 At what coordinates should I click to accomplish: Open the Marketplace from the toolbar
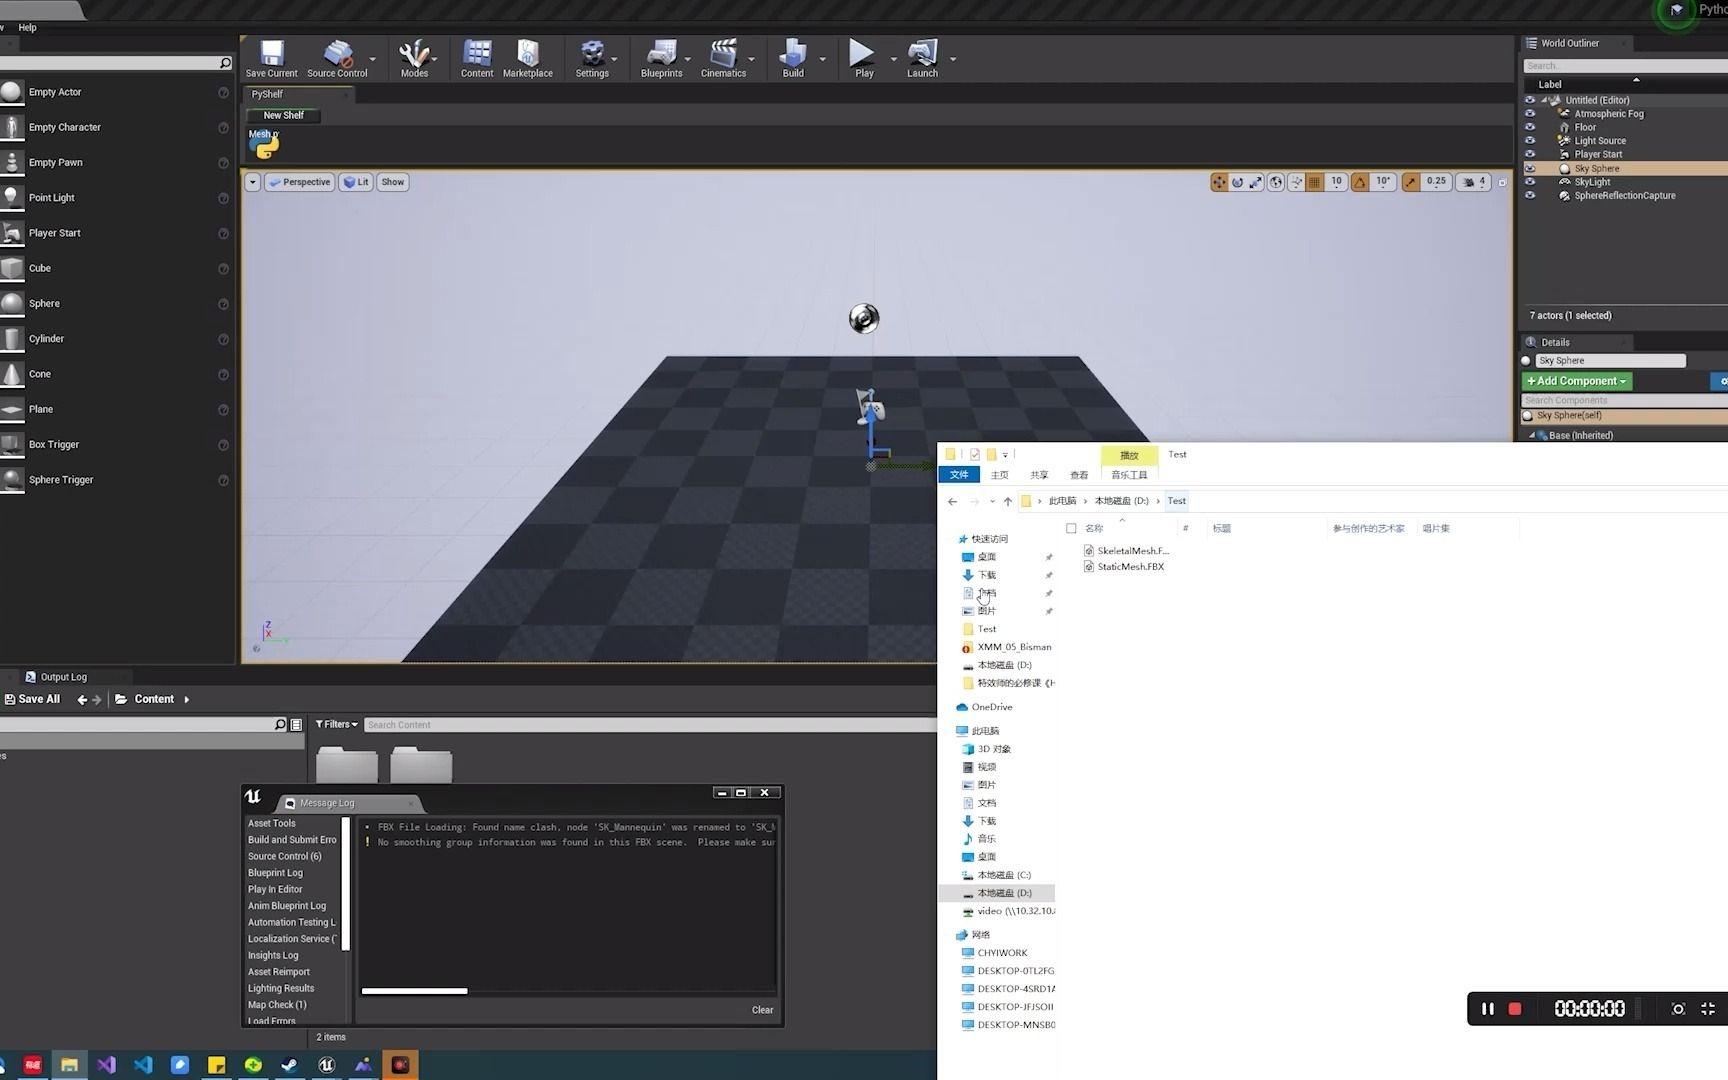point(527,58)
